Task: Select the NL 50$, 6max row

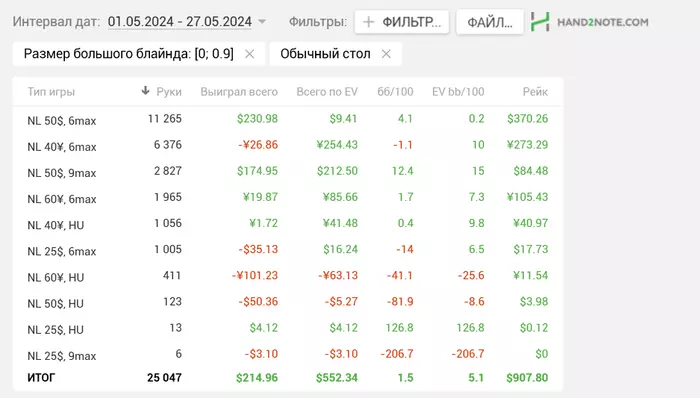Action: click(288, 119)
